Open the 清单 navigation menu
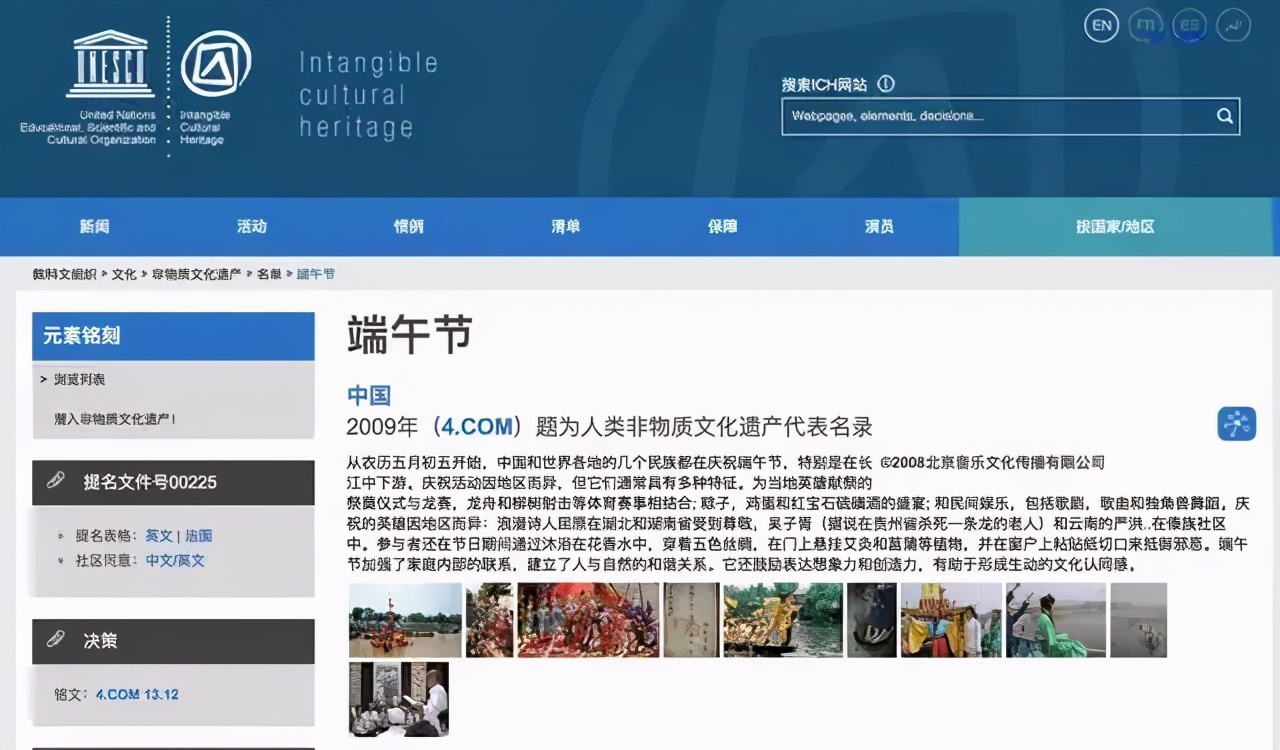The width and height of the screenshot is (1280, 750). pos(565,226)
